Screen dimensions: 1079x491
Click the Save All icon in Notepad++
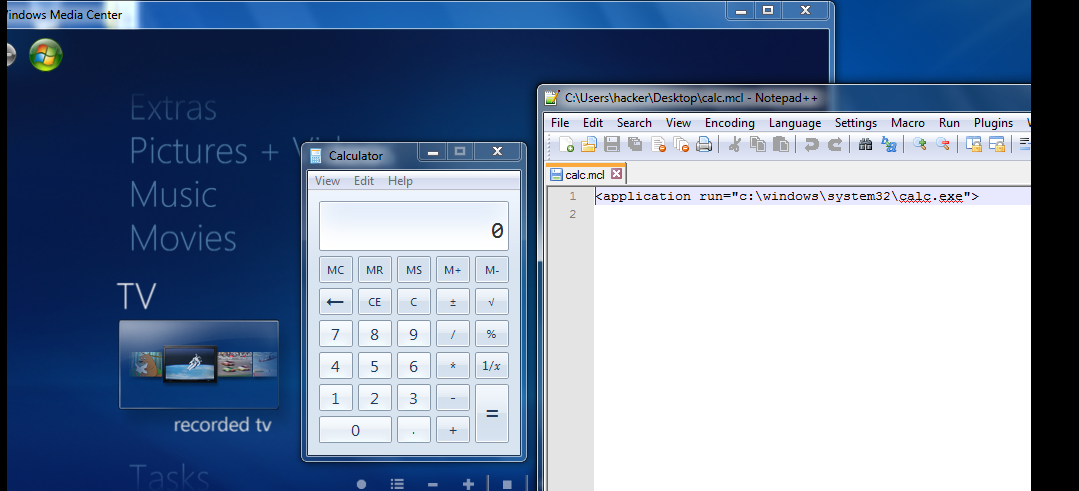[634, 144]
